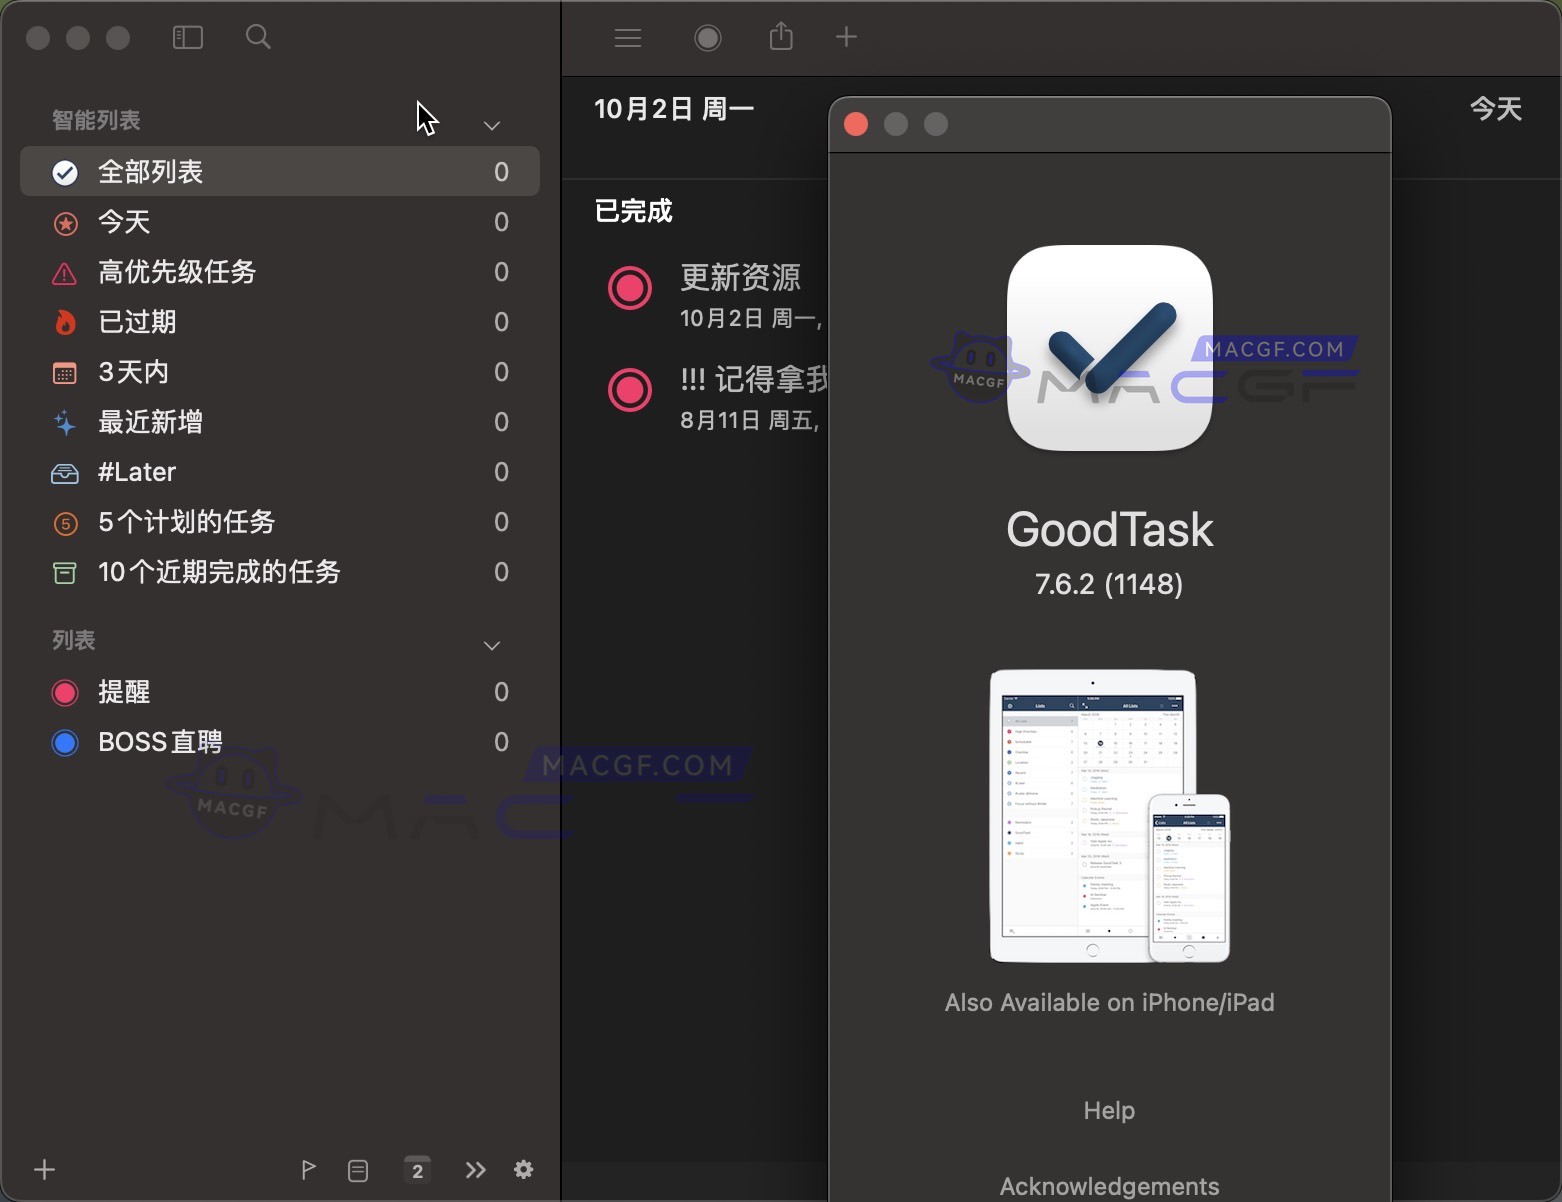Open GoodTask settings gear
1562x1202 pixels.
pos(524,1170)
